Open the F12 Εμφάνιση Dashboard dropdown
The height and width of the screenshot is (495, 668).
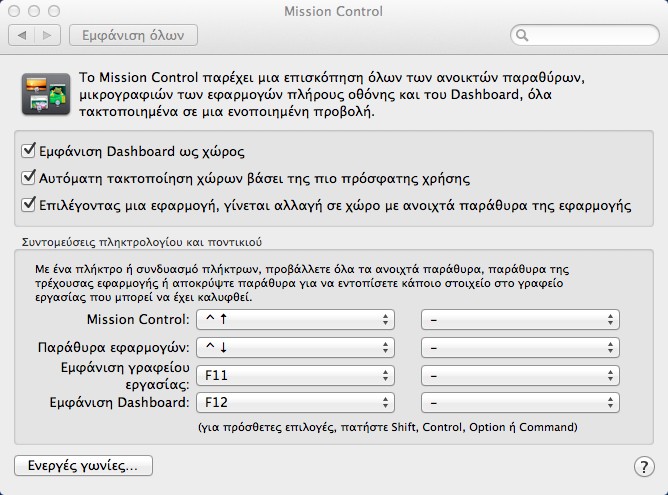tap(295, 403)
